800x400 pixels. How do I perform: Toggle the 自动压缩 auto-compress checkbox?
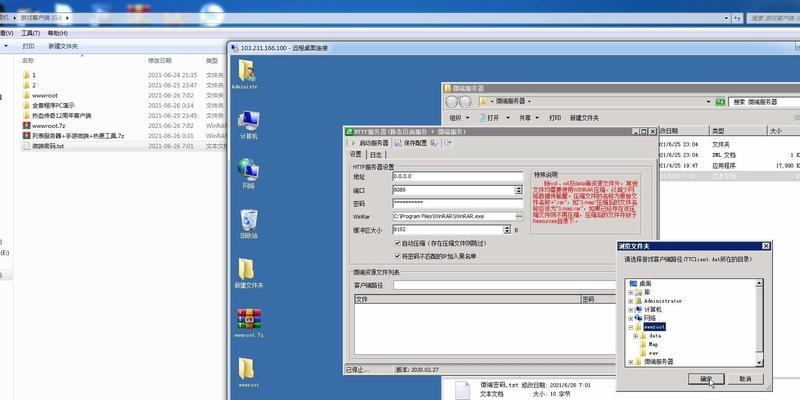(397, 243)
